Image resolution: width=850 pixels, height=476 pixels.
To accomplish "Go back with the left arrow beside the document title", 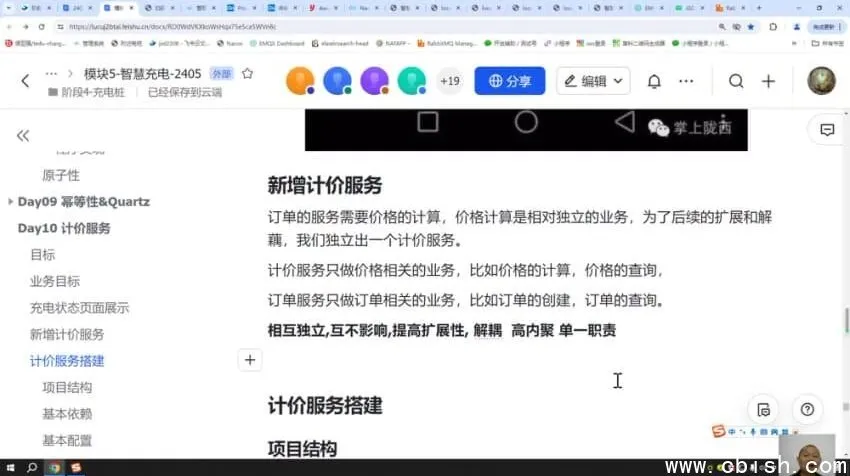I will (x=25, y=81).
